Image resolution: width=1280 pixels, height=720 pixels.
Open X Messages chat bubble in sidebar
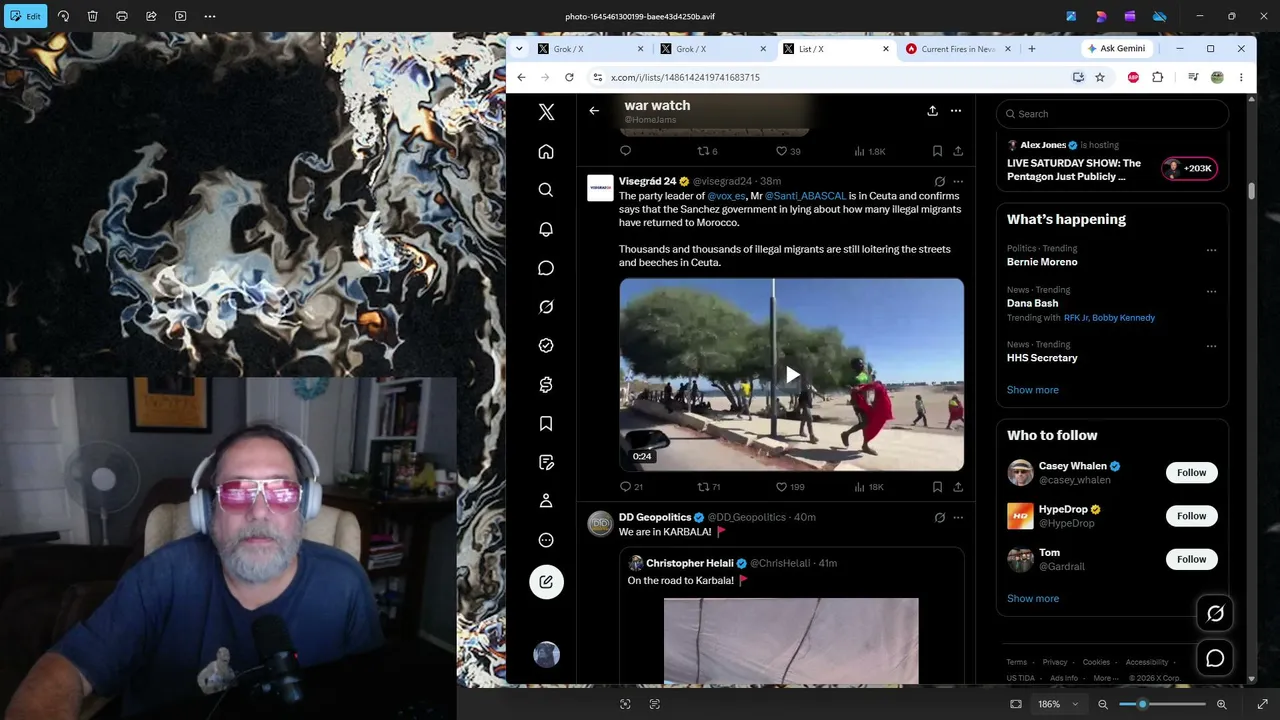pos(546,268)
